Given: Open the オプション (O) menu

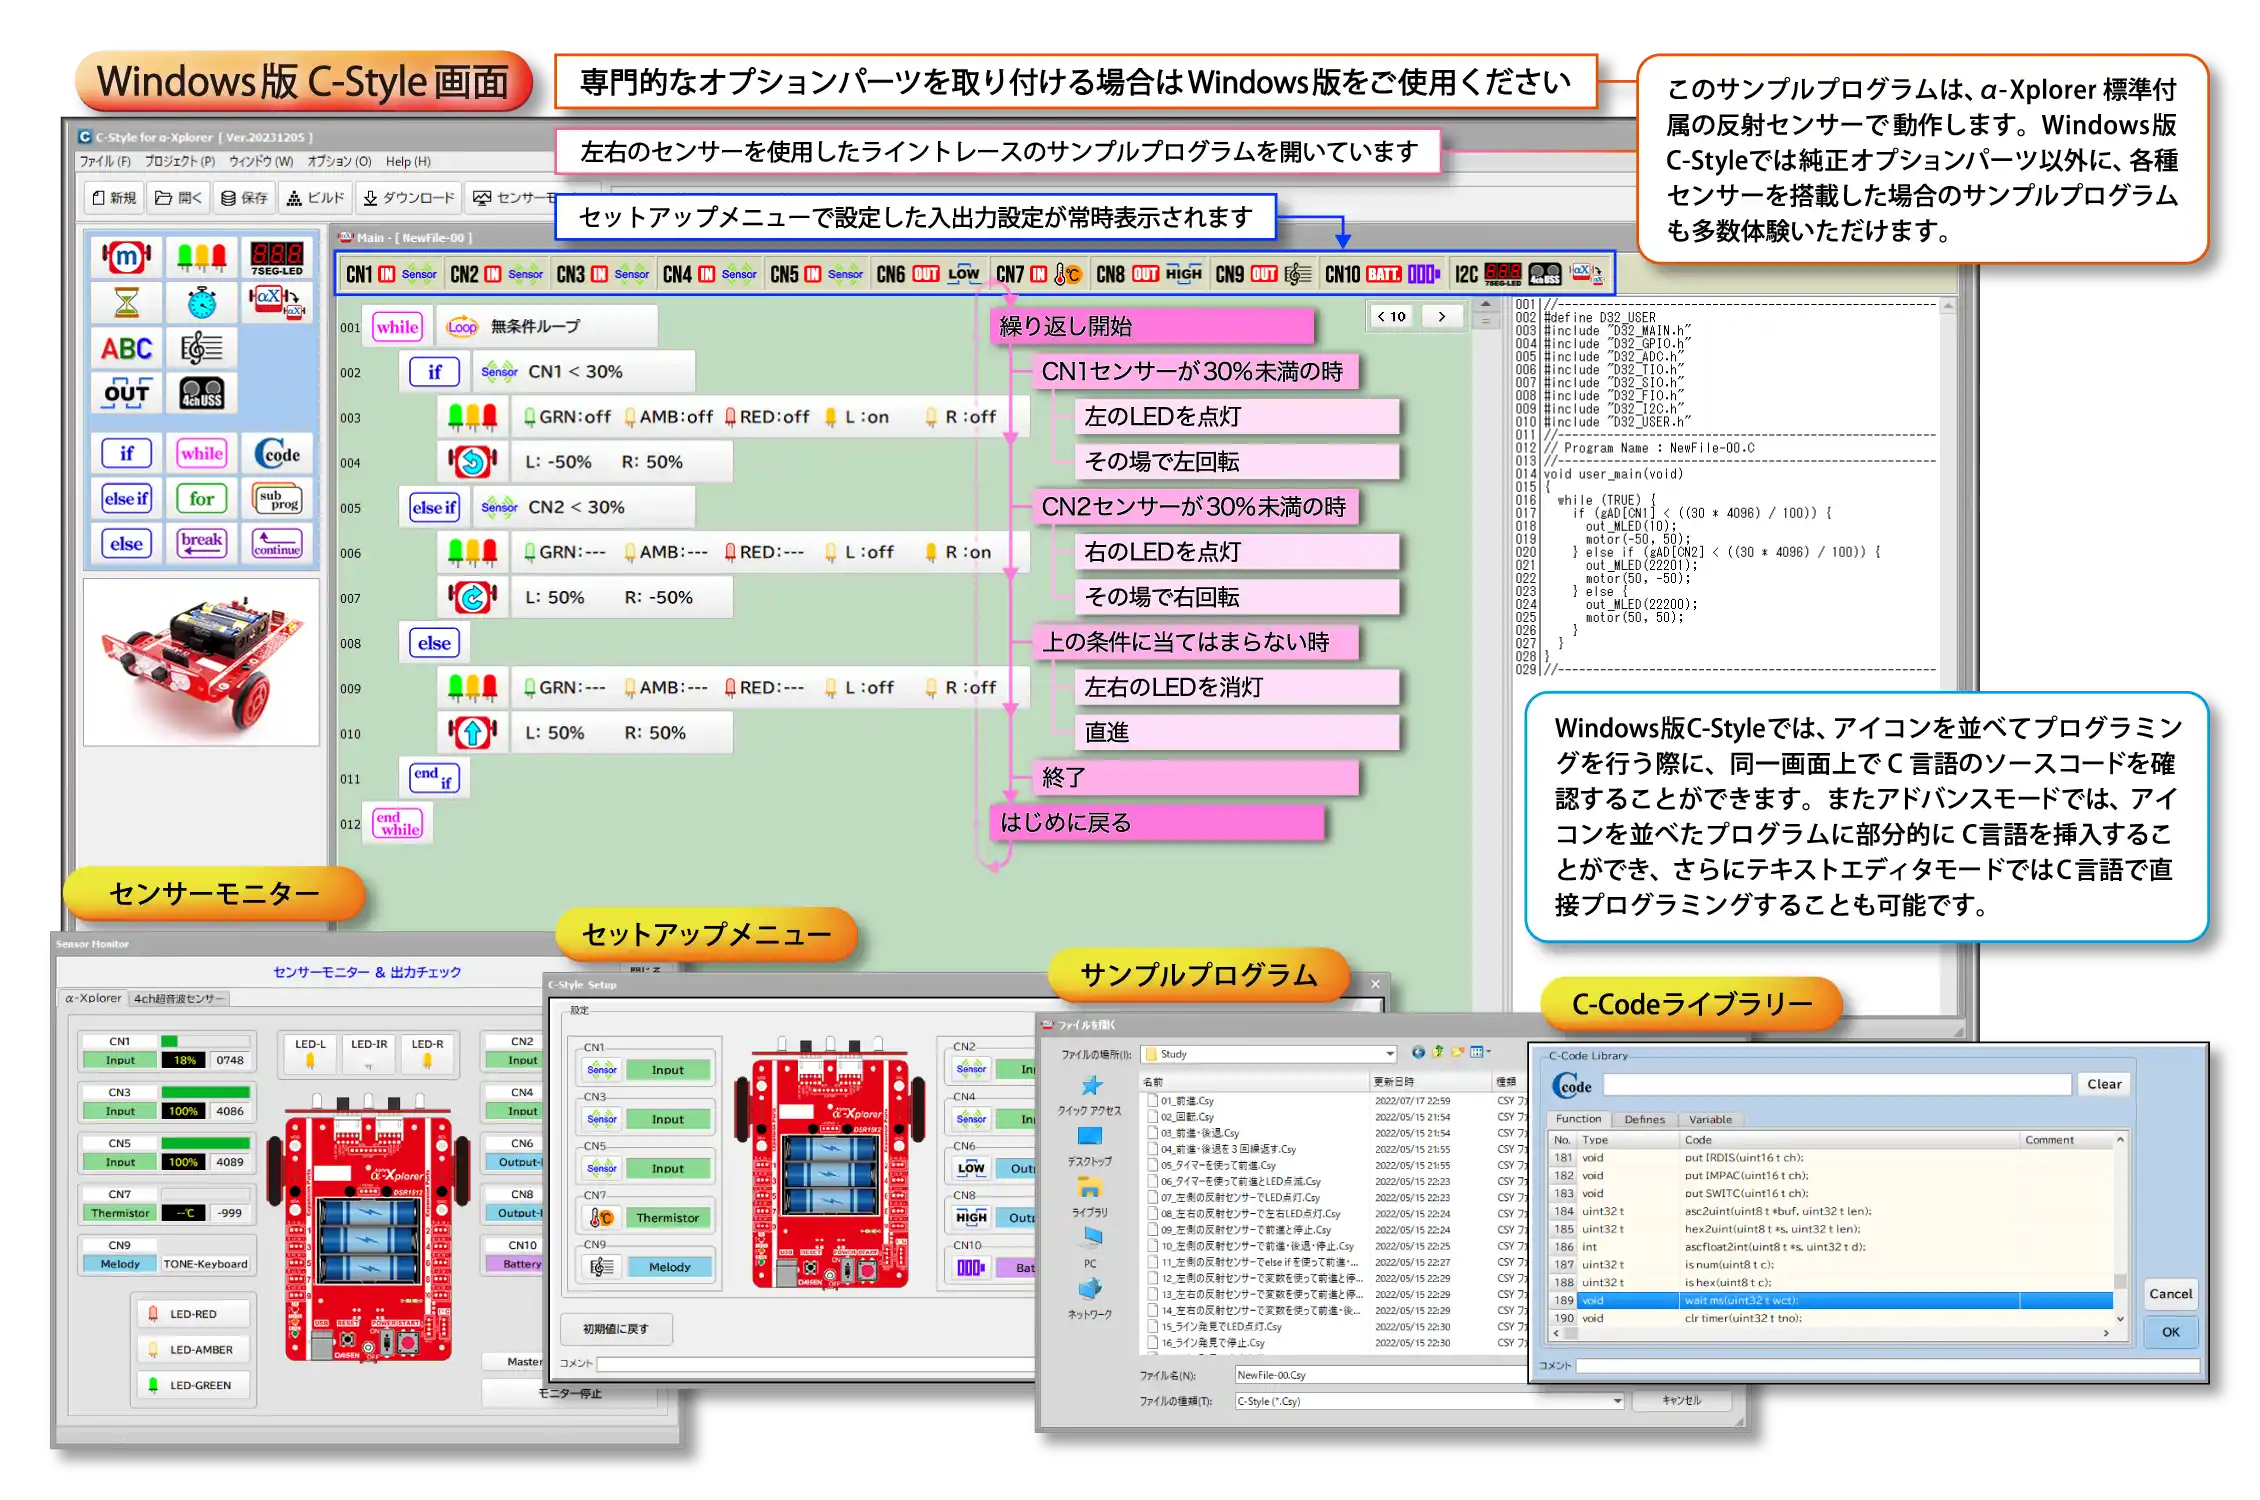Looking at the screenshot, I should tap(339, 161).
